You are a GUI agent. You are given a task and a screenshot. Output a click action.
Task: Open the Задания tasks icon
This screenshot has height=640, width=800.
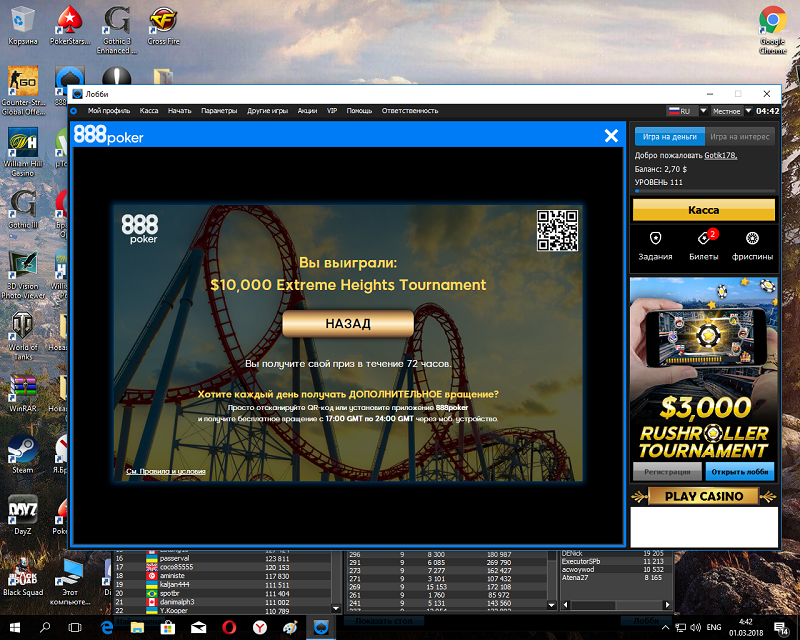pos(655,245)
